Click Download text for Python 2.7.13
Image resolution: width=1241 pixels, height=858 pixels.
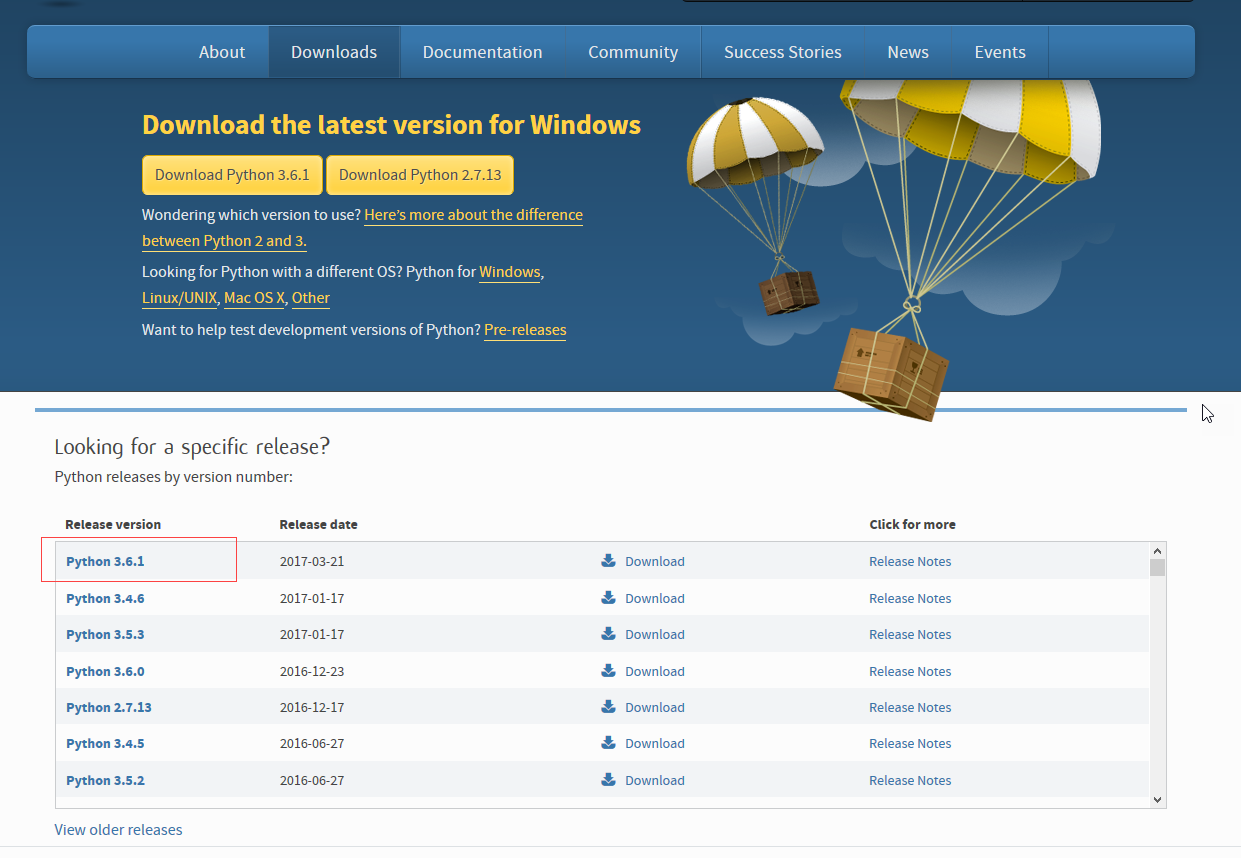point(655,707)
